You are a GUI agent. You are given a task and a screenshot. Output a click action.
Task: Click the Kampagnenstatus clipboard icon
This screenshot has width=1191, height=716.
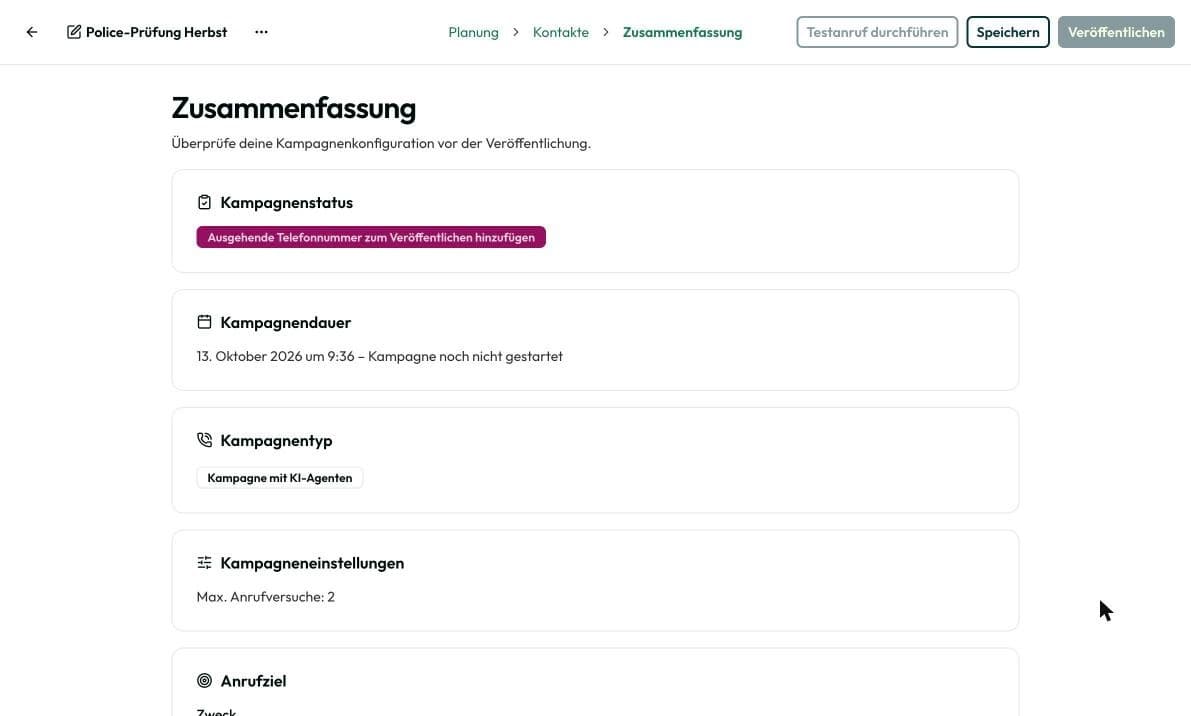[204, 202]
